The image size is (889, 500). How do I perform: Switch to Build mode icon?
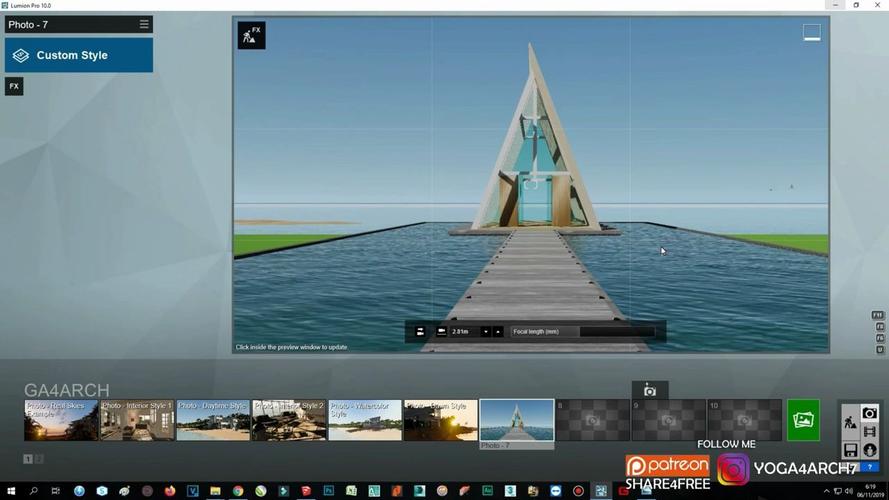pyautogui.click(x=850, y=422)
